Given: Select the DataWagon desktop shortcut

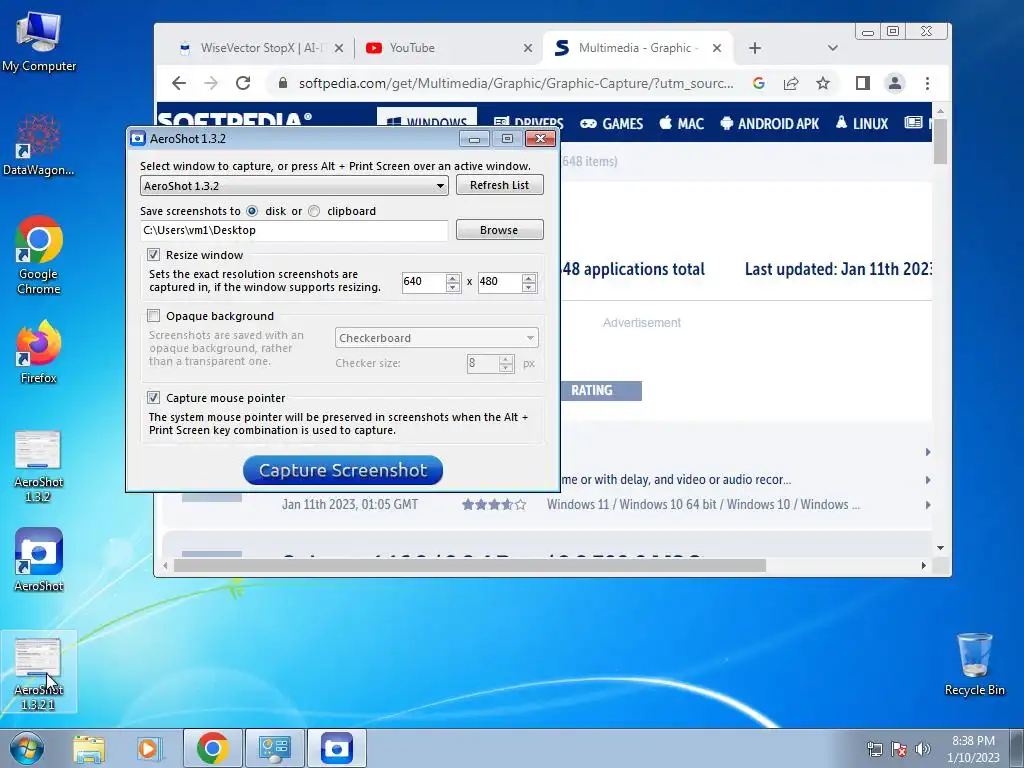Looking at the screenshot, I should coord(39,145).
